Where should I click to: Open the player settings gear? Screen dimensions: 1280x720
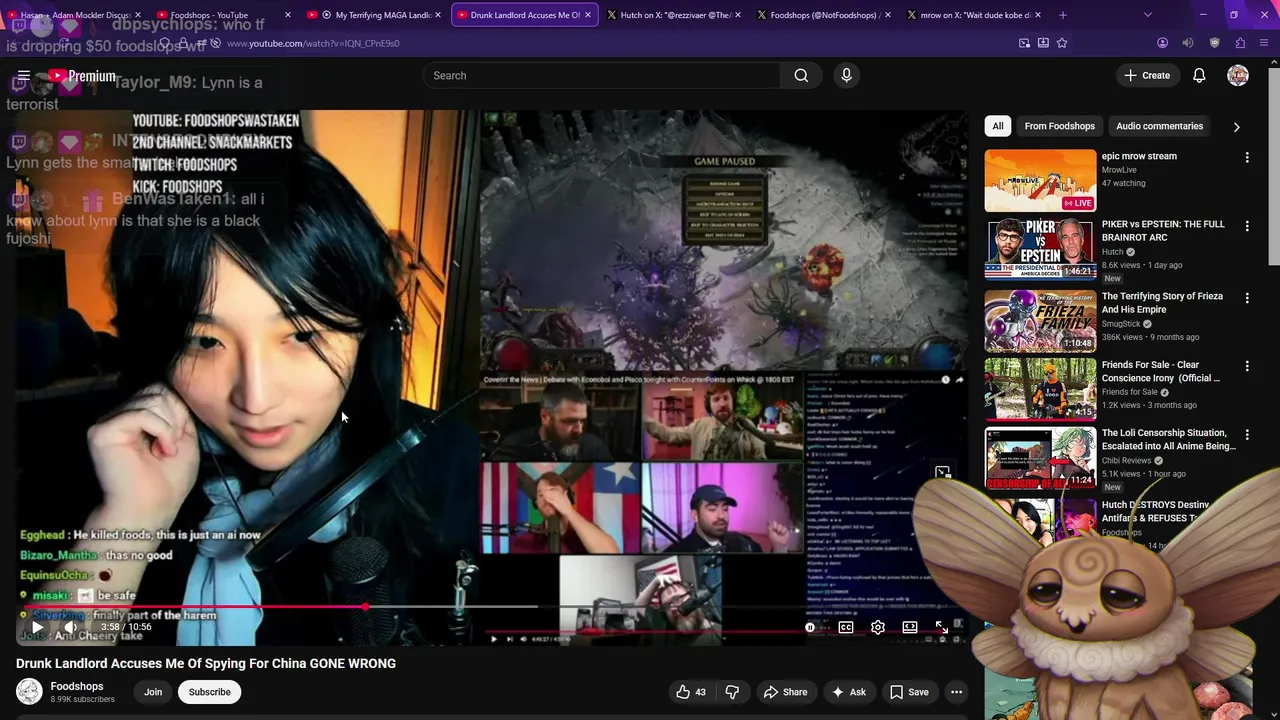pos(878,627)
